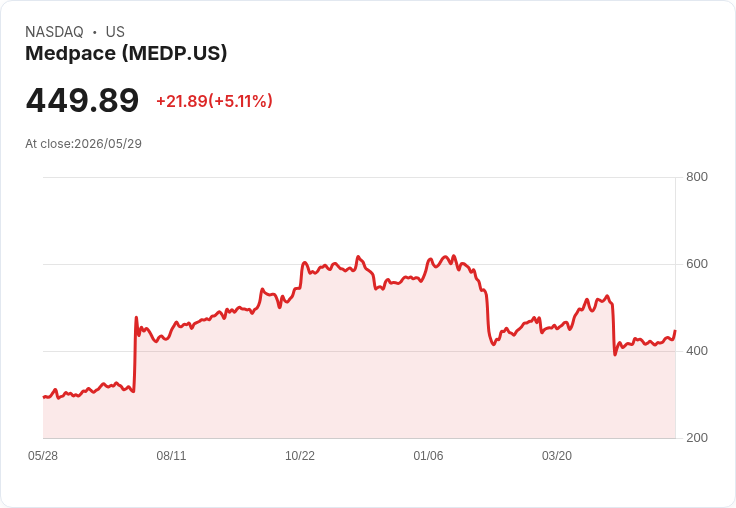This screenshot has height=508, width=736.
Task: Click the chart line start above 05/28
Action: [44, 397]
